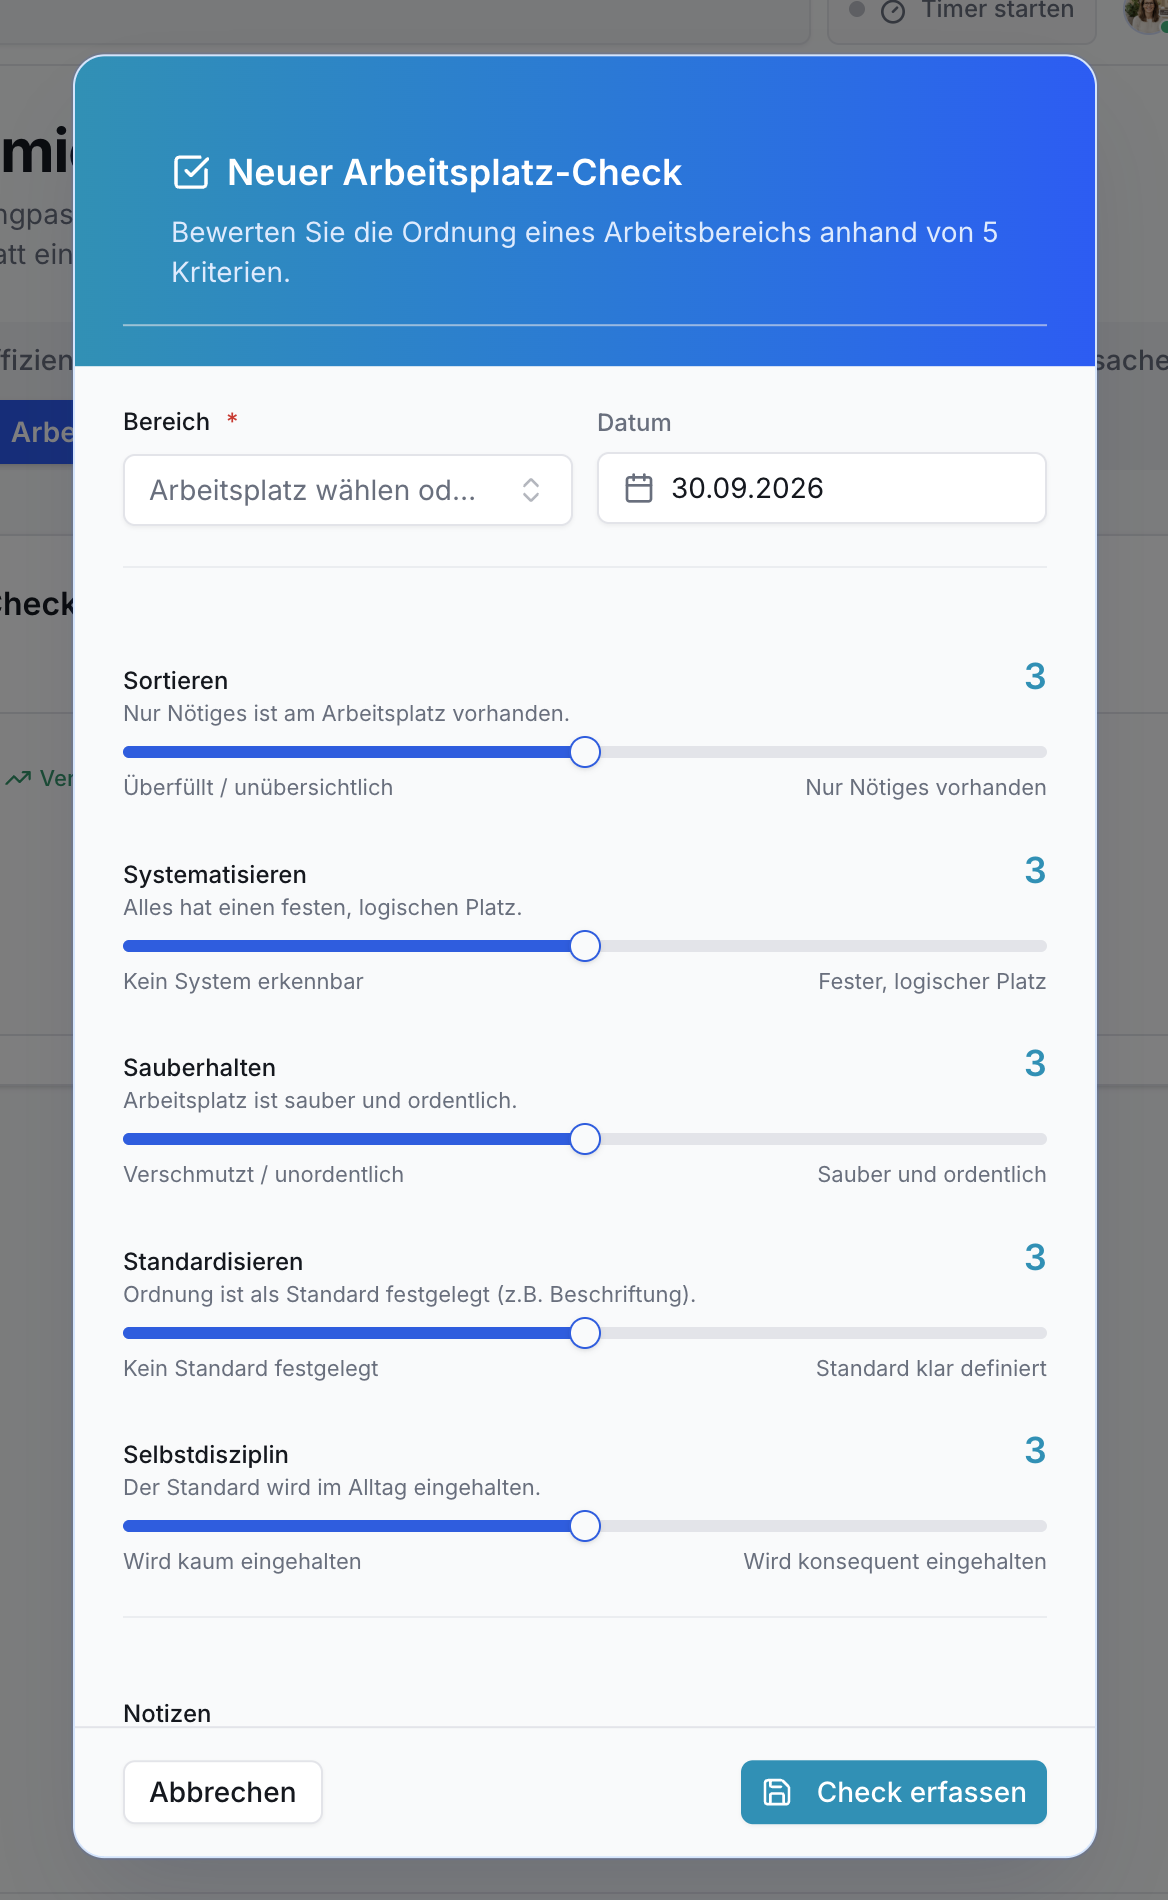Click the Check erfassen button
This screenshot has width=1168, height=1900.
[x=894, y=1792]
